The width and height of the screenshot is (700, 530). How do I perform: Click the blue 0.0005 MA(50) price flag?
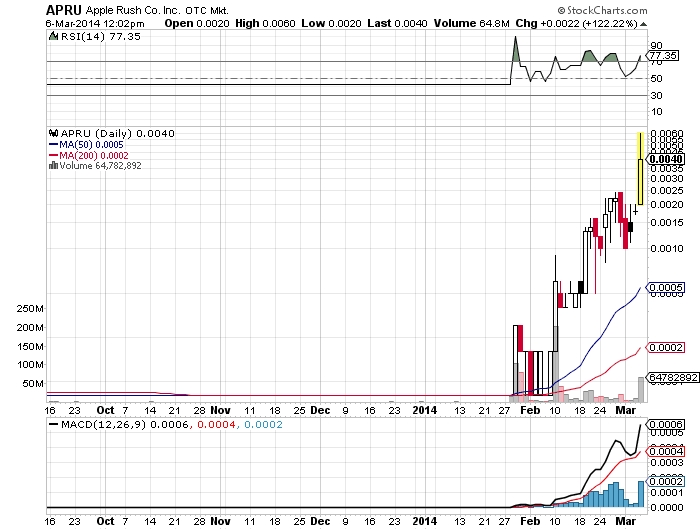665,287
